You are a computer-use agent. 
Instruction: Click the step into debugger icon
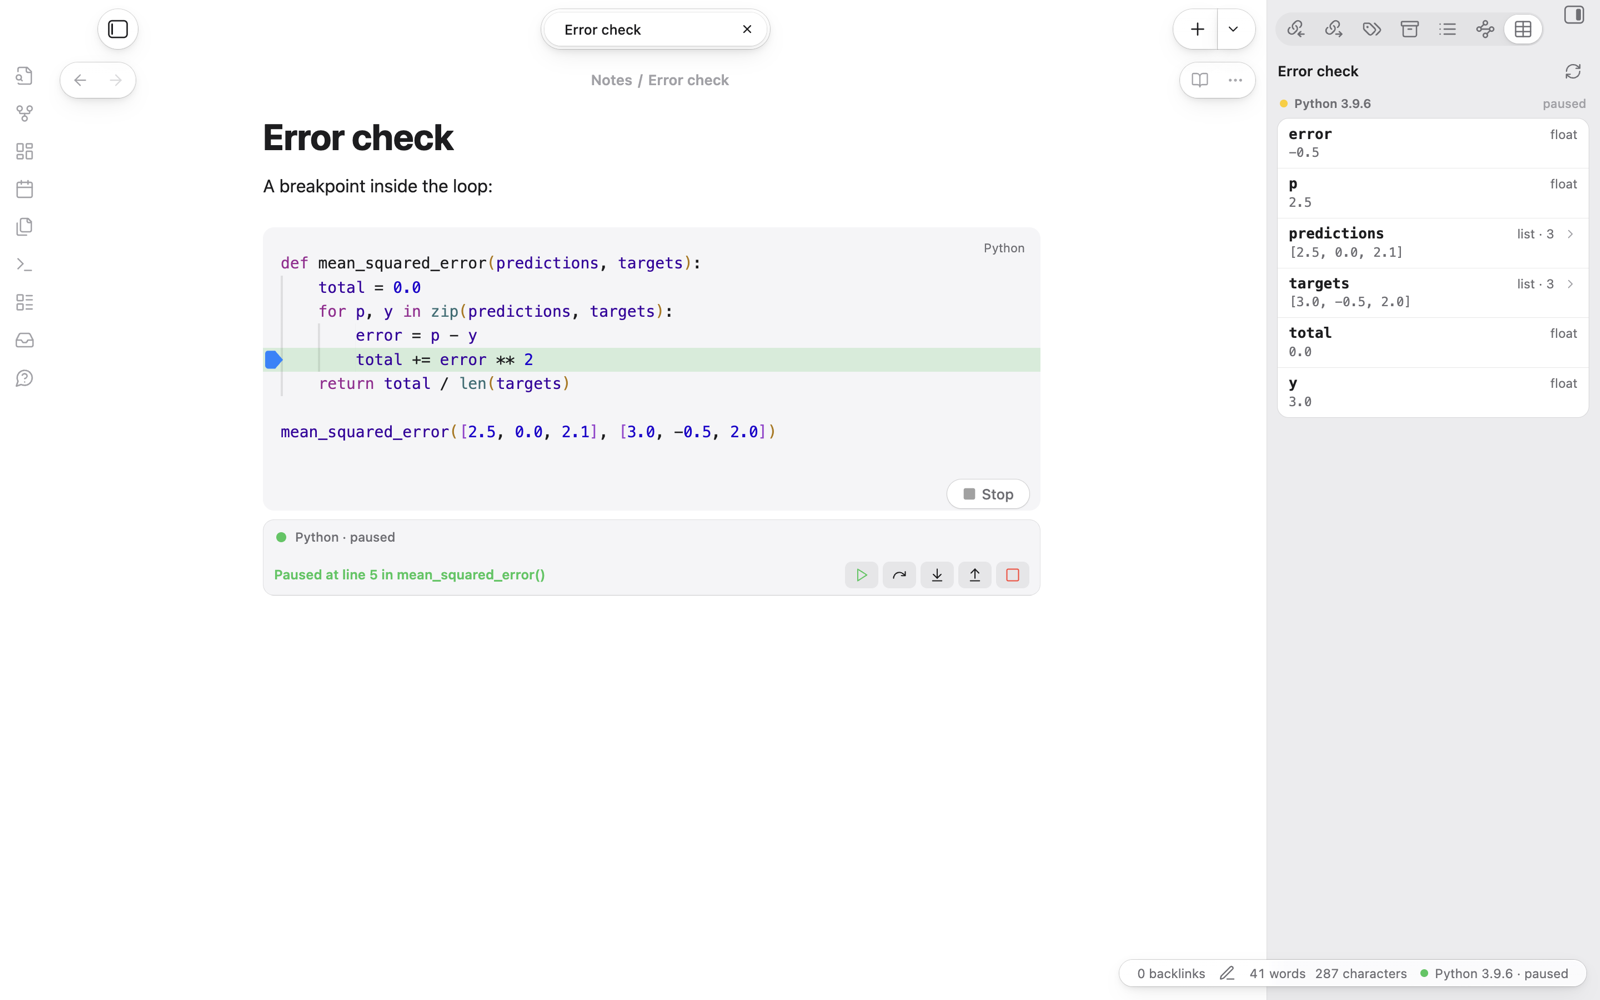pyautogui.click(x=937, y=575)
